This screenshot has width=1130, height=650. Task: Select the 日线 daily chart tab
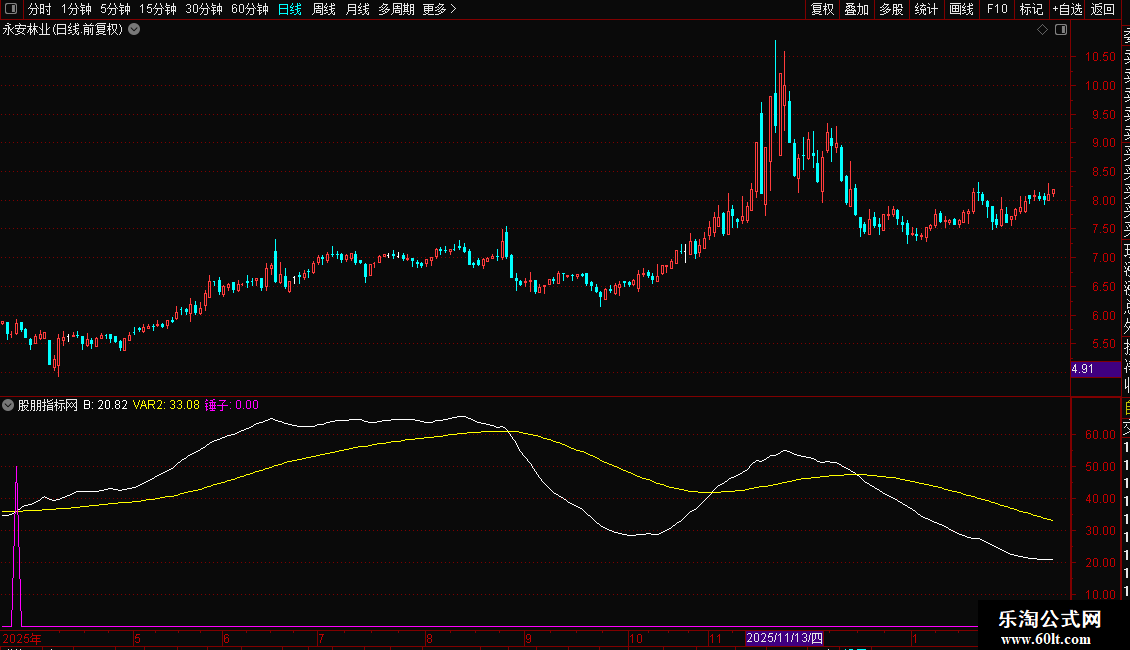[x=290, y=9]
